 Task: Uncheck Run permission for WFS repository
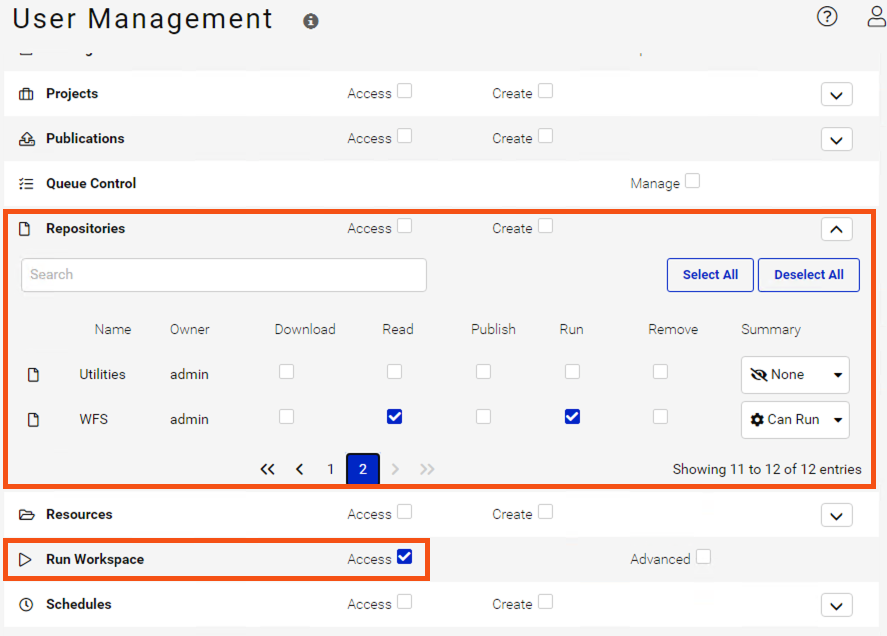coord(572,416)
